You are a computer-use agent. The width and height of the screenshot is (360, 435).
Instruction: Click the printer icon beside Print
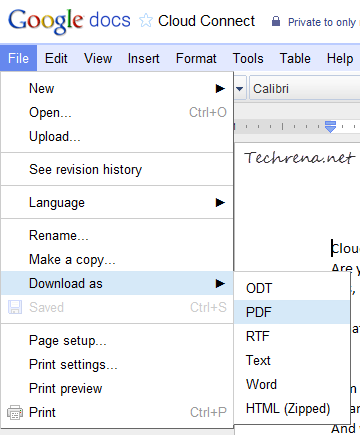[x=15, y=413]
